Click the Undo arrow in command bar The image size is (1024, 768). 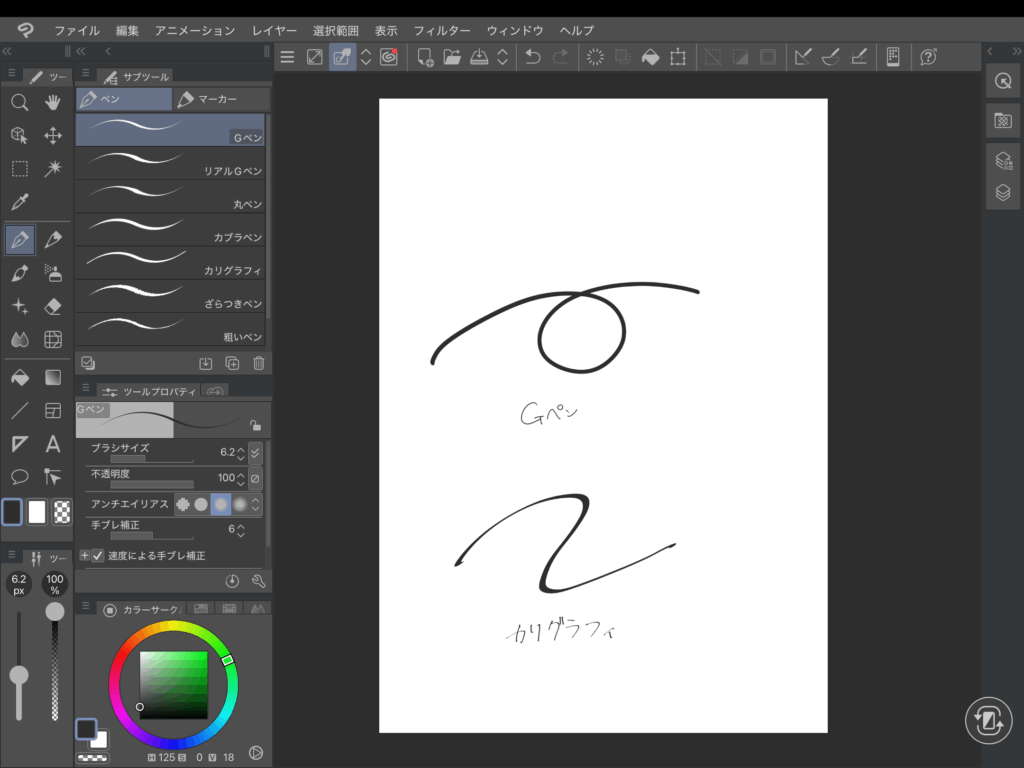pyautogui.click(x=533, y=57)
